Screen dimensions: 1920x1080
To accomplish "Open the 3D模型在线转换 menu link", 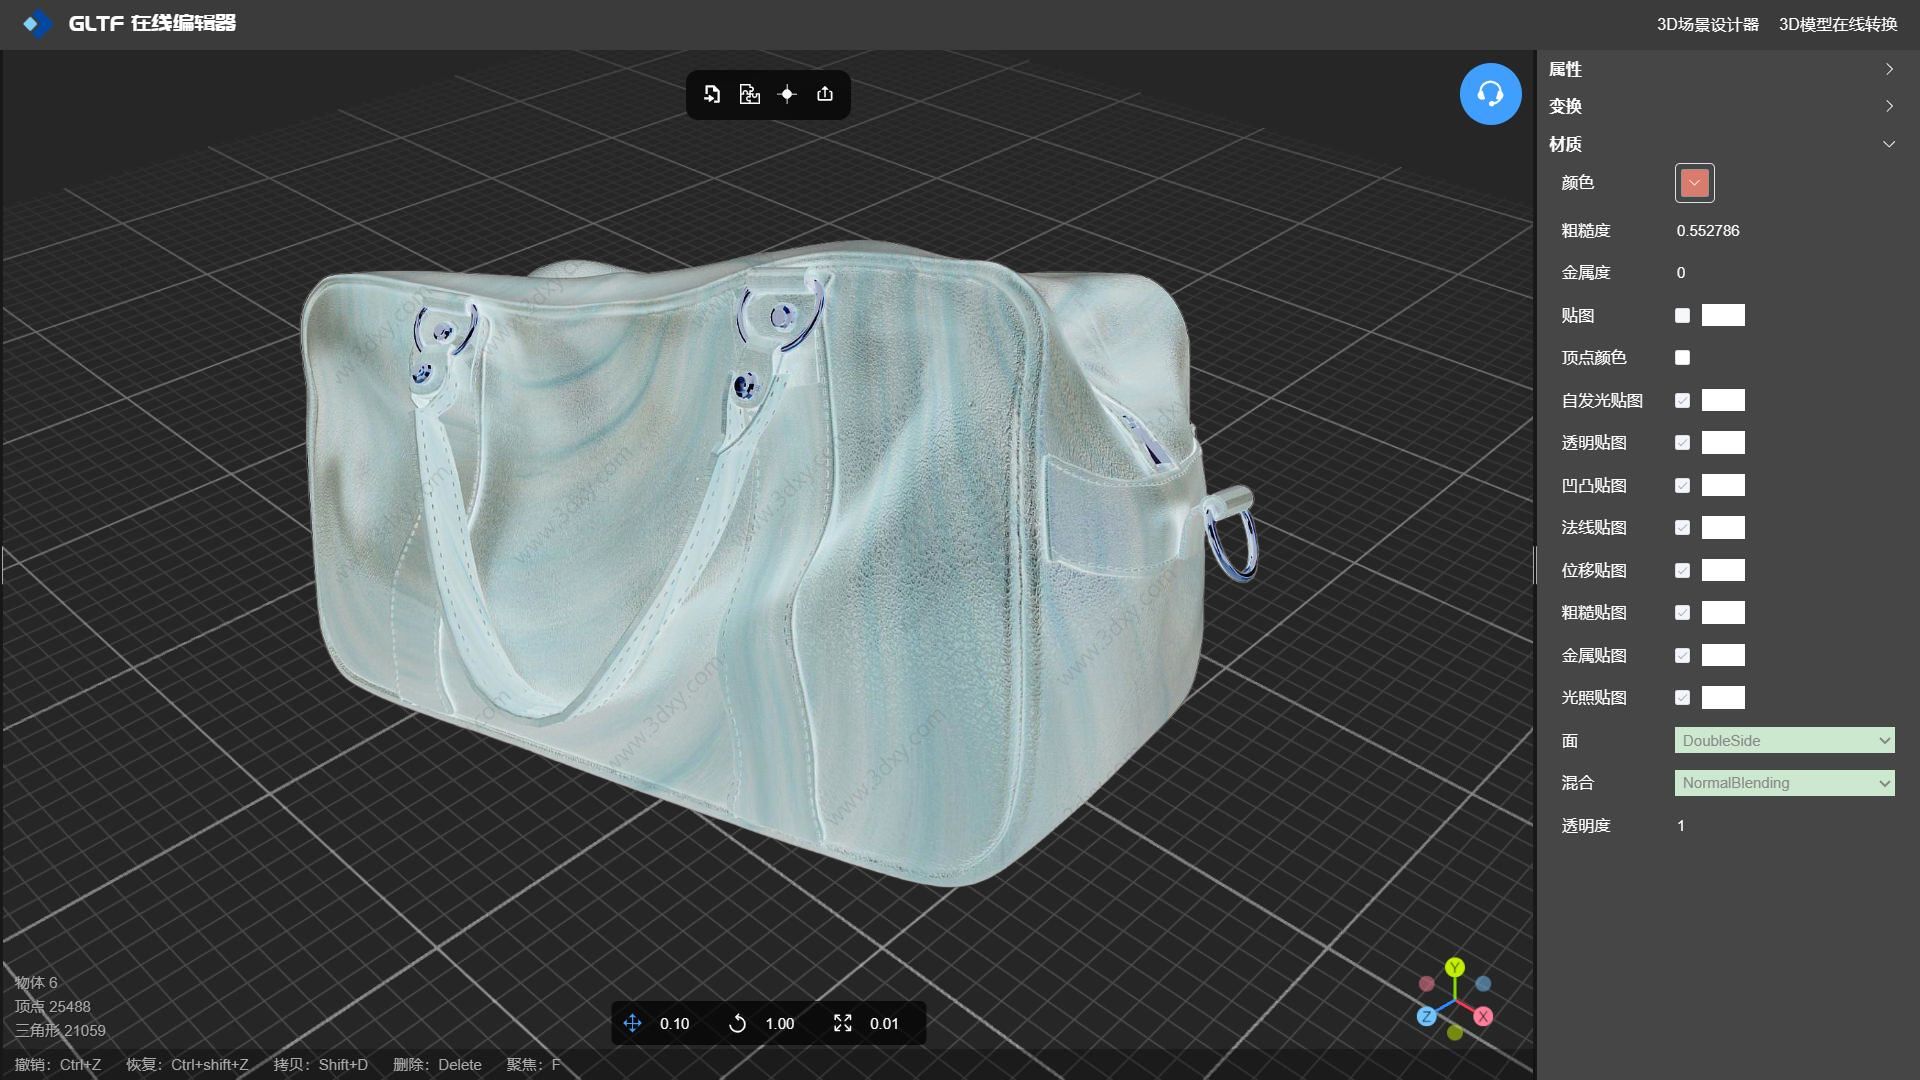I will pyautogui.click(x=1837, y=24).
